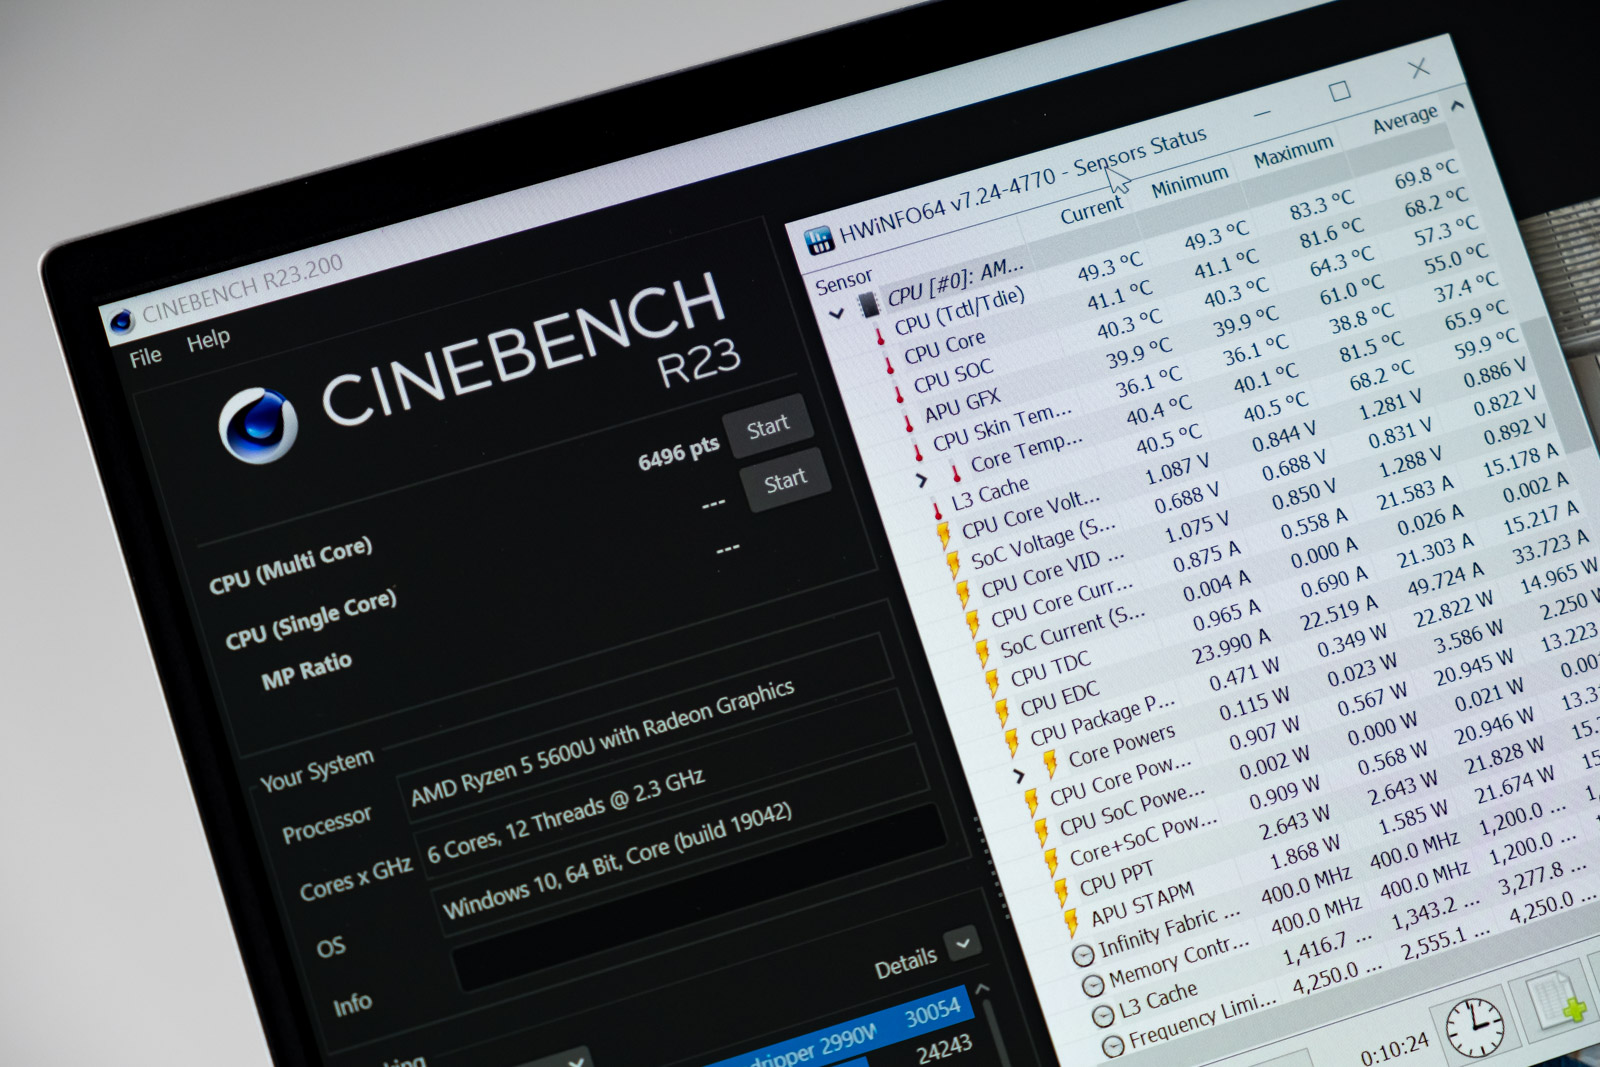Open the Help menu in Cinebench
This screenshot has width=1600, height=1067.
[x=208, y=341]
